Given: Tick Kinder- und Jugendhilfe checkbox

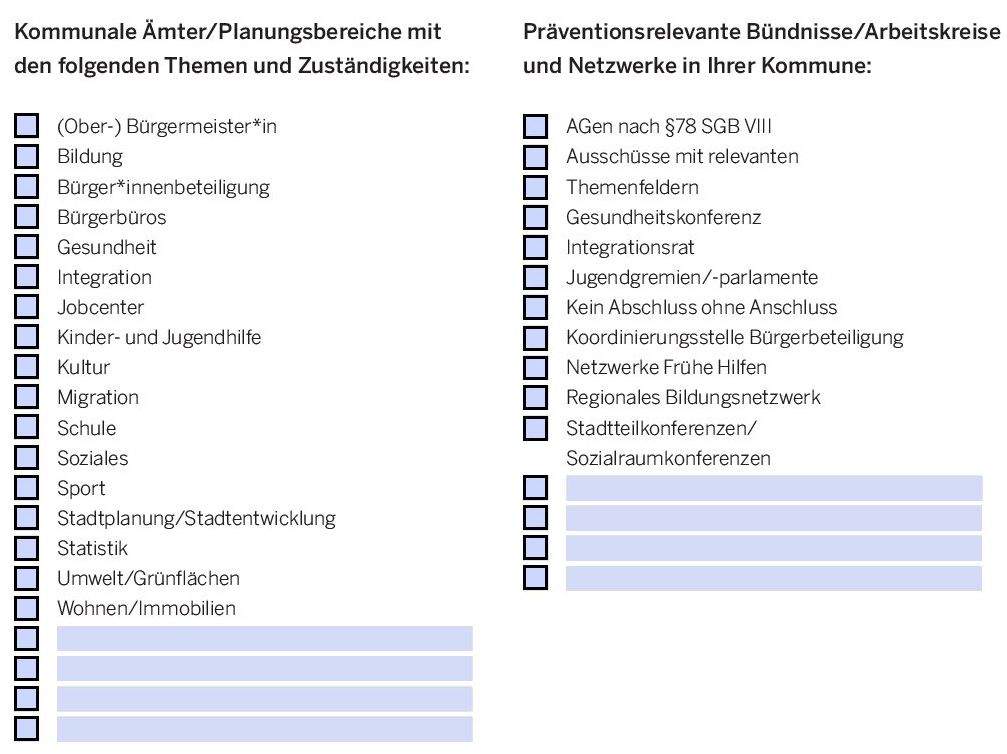Looking at the screenshot, I should click(26, 337).
